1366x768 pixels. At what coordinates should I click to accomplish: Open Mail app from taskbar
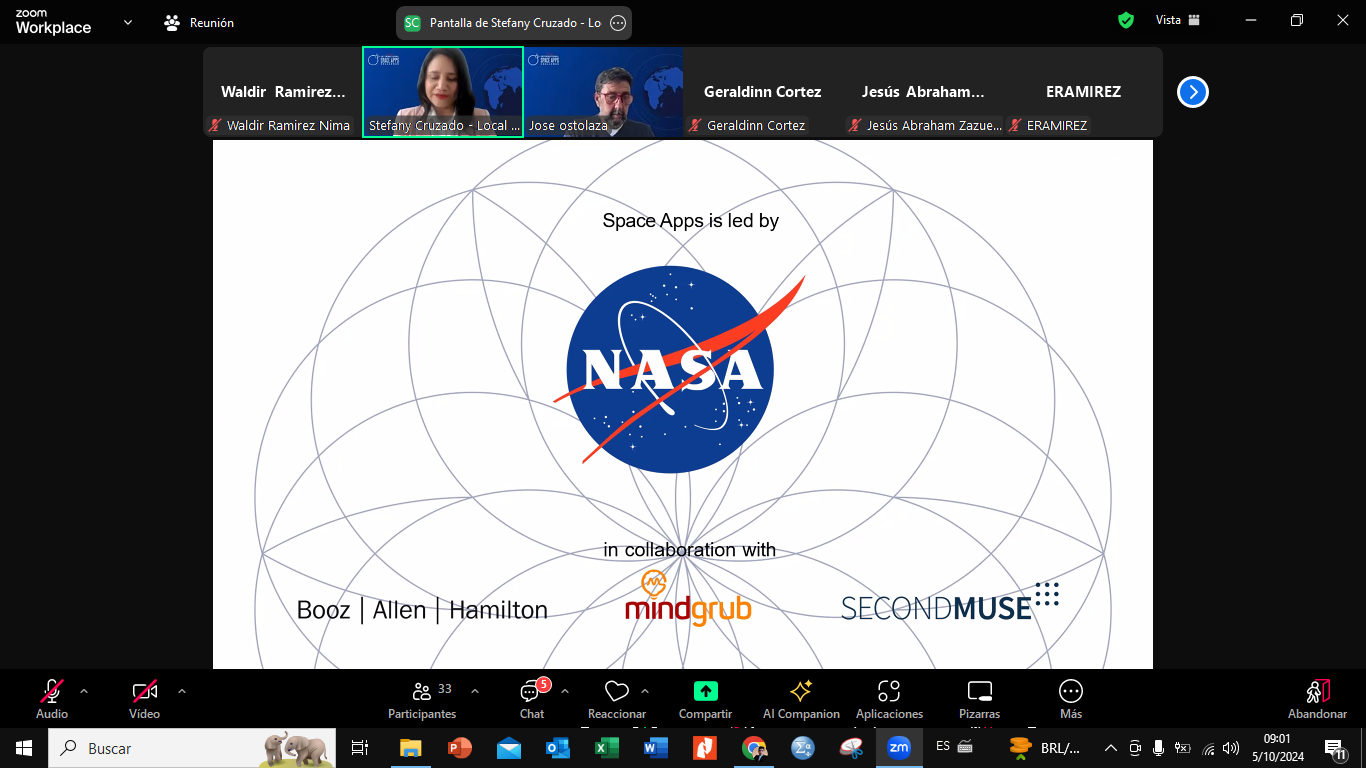tap(509, 748)
